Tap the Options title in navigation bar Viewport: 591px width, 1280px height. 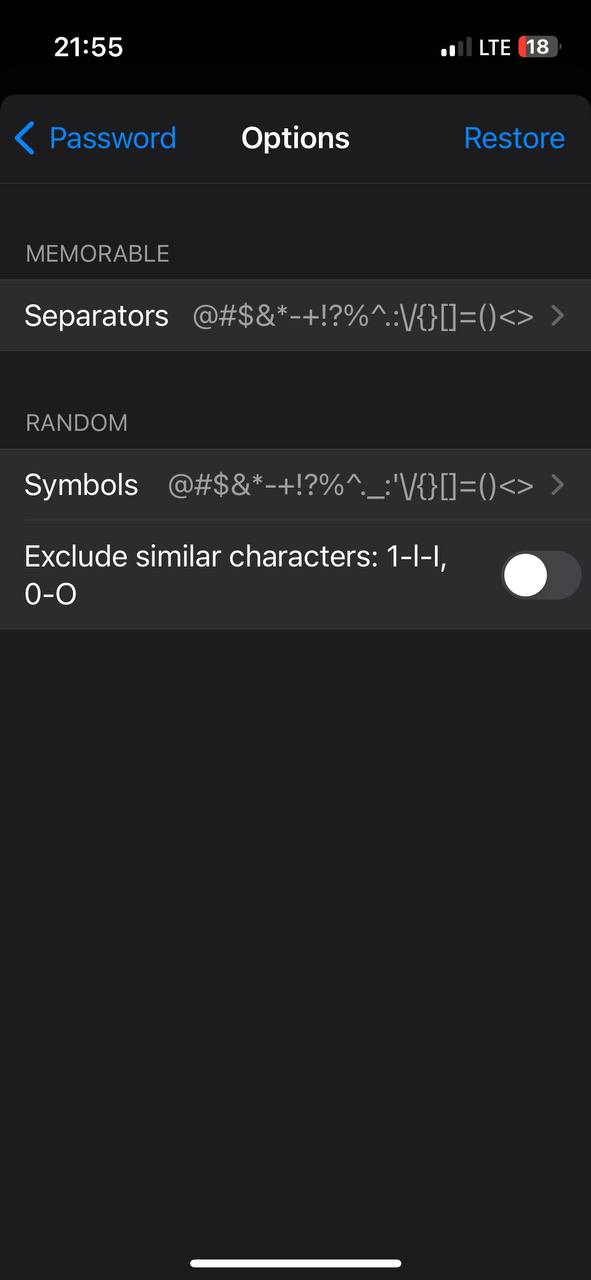pos(295,138)
